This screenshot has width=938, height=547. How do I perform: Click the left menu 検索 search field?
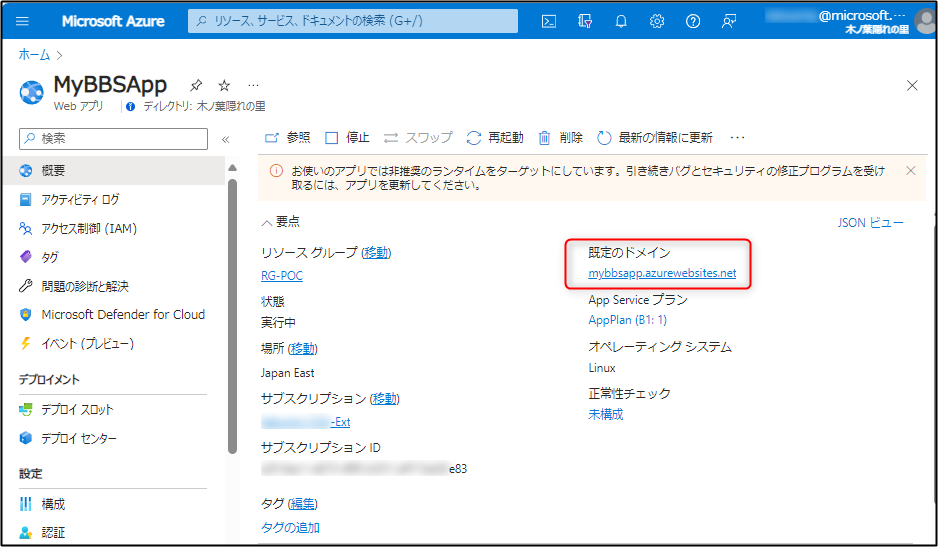[x=114, y=139]
